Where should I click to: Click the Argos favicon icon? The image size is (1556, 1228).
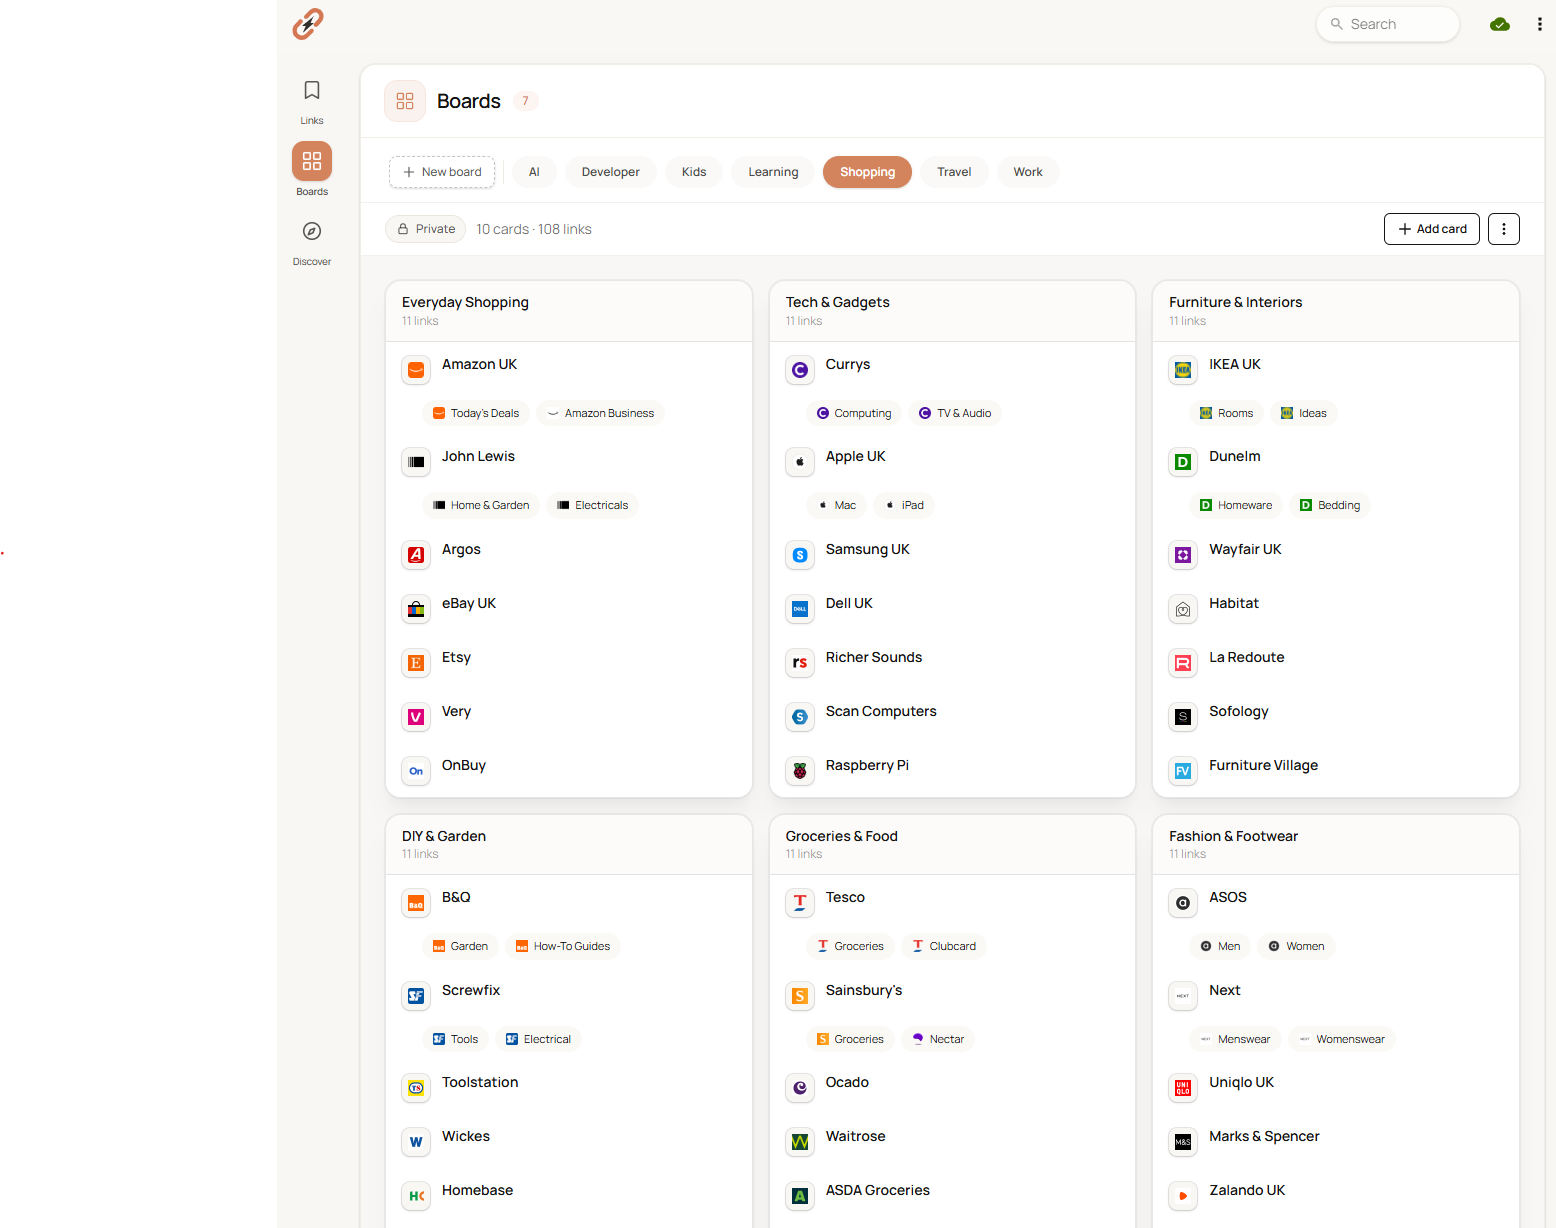416,555
